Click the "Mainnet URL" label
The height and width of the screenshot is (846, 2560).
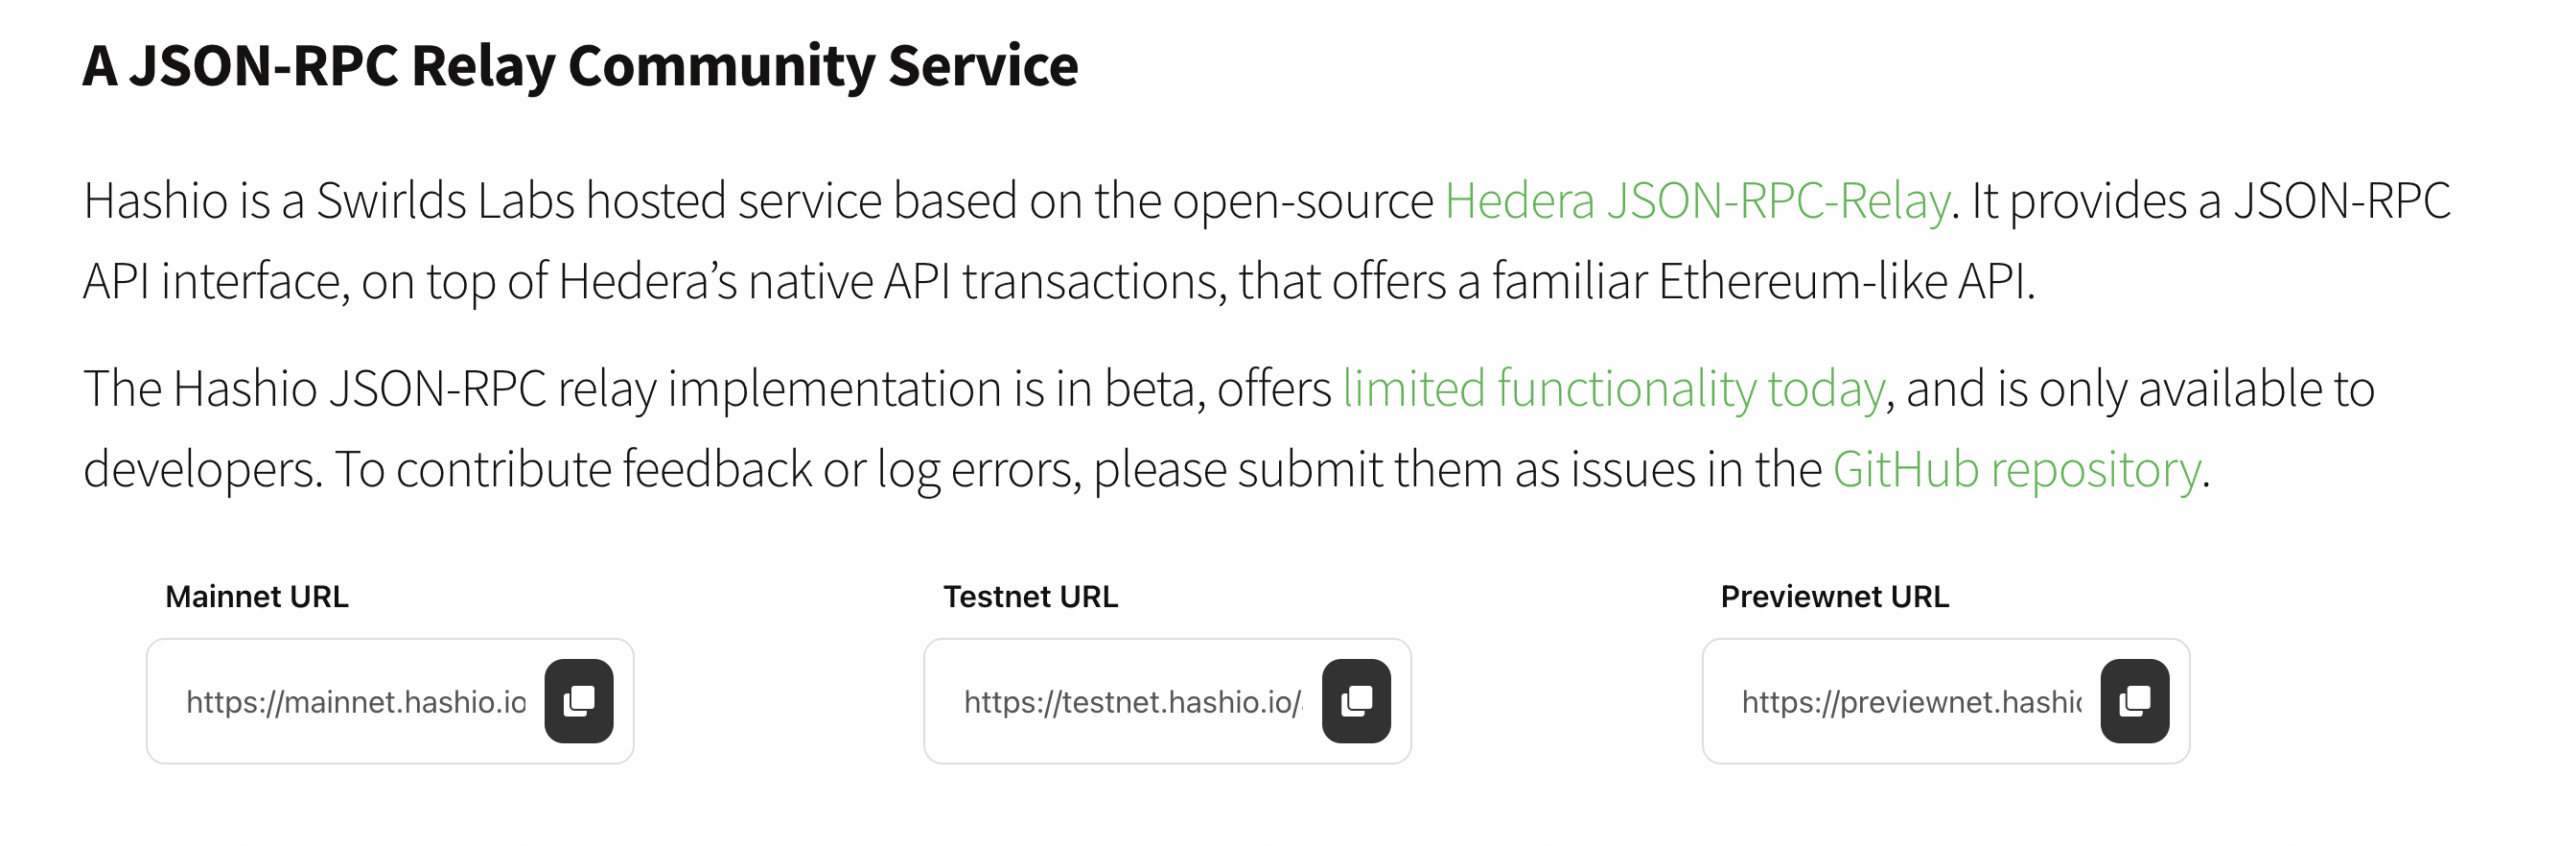point(256,597)
